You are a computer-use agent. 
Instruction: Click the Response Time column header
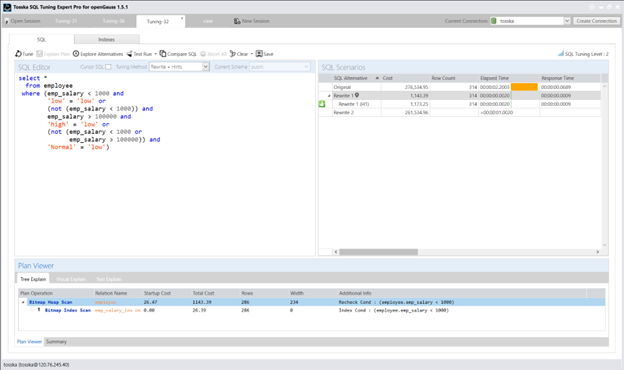pyautogui.click(x=570, y=78)
